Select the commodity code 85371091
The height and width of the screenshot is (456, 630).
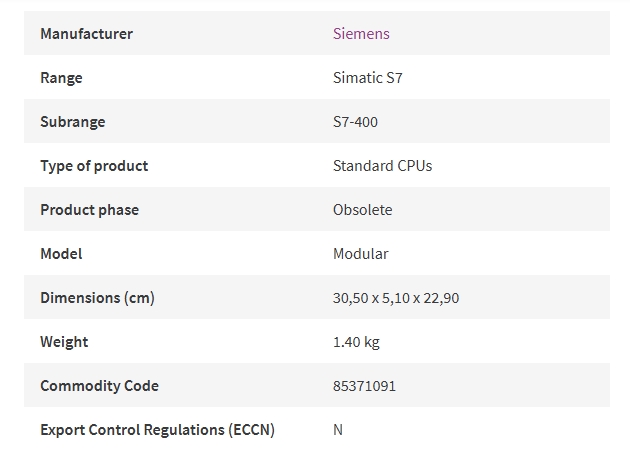pos(364,386)
